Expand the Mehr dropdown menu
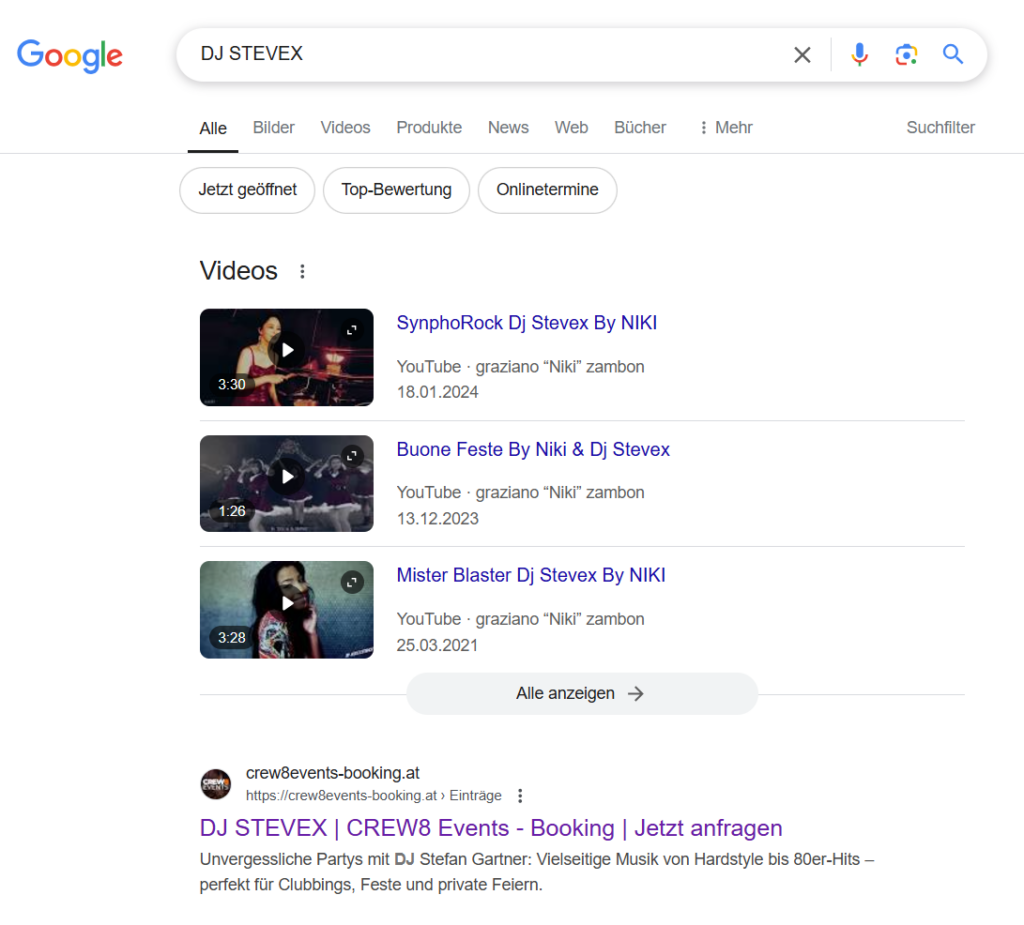 [725, 128]
